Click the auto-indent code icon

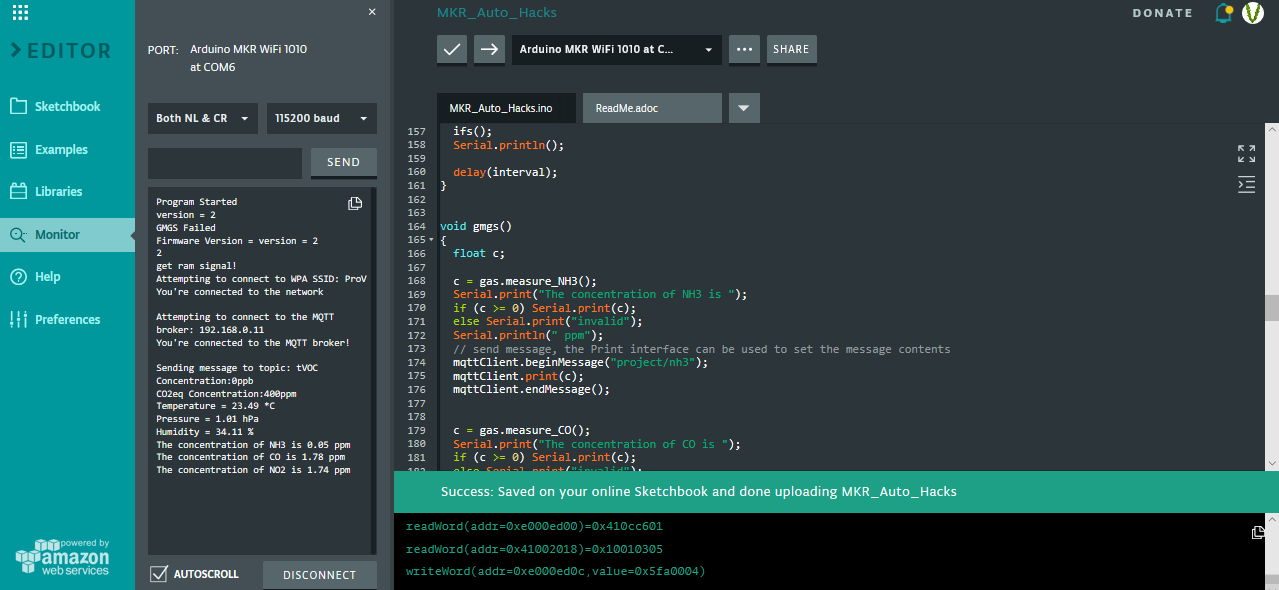(x=1246, y=184)
